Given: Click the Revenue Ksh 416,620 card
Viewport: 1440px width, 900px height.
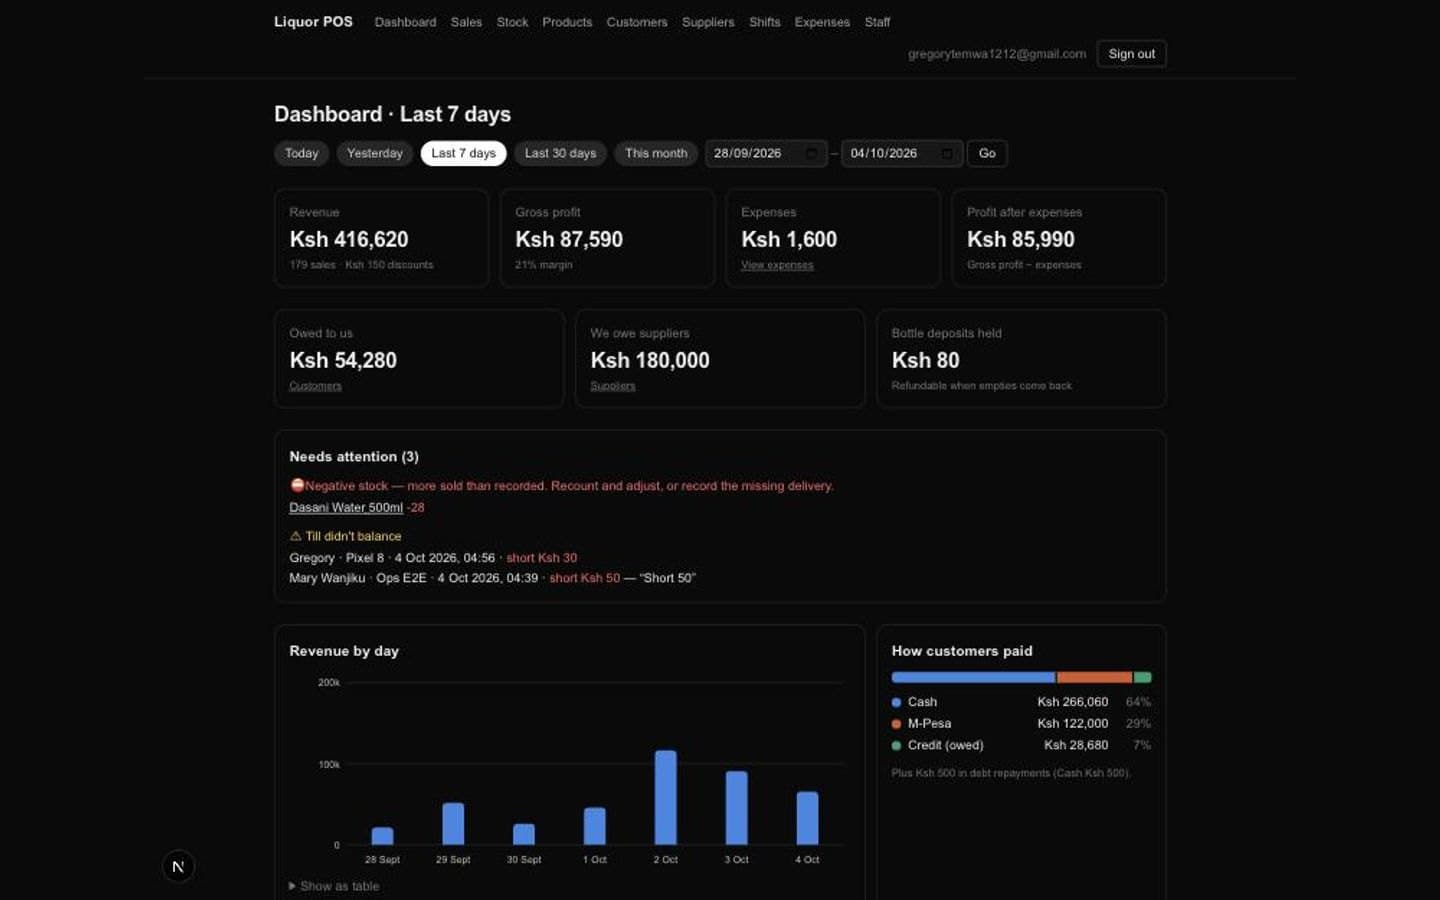Looking at the screenshot, I should point(381,238).
